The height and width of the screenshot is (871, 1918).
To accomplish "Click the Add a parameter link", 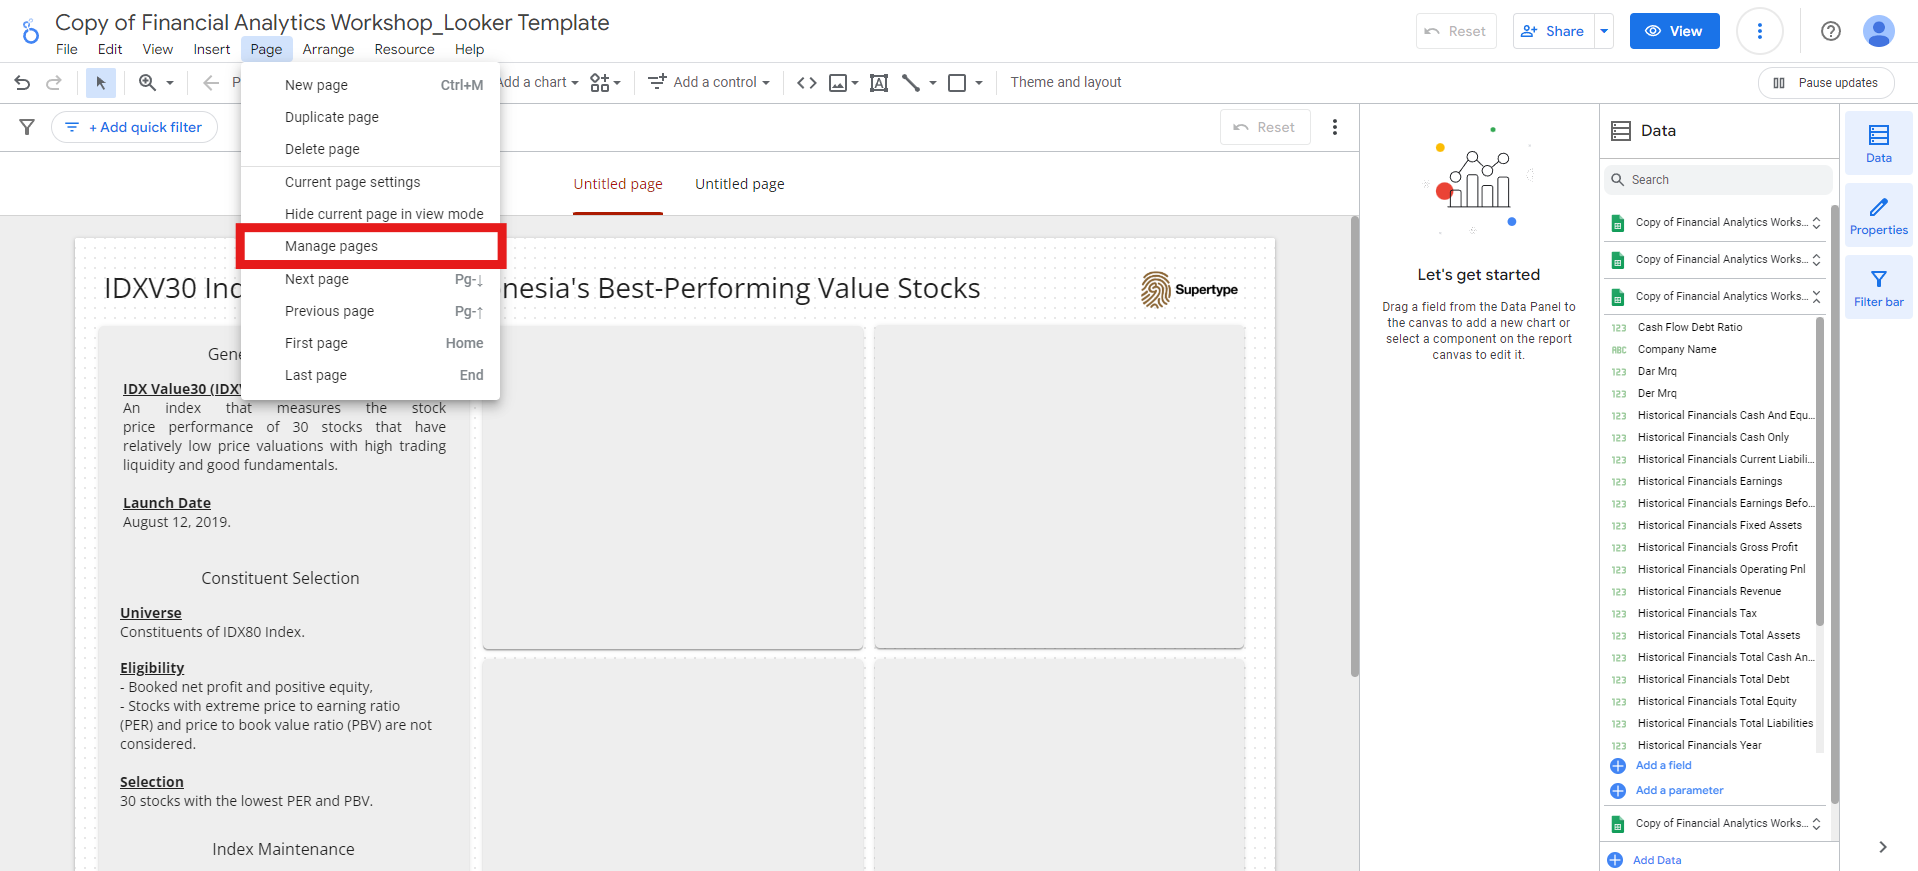I will pyautogui.click(x=1679, y=791).
